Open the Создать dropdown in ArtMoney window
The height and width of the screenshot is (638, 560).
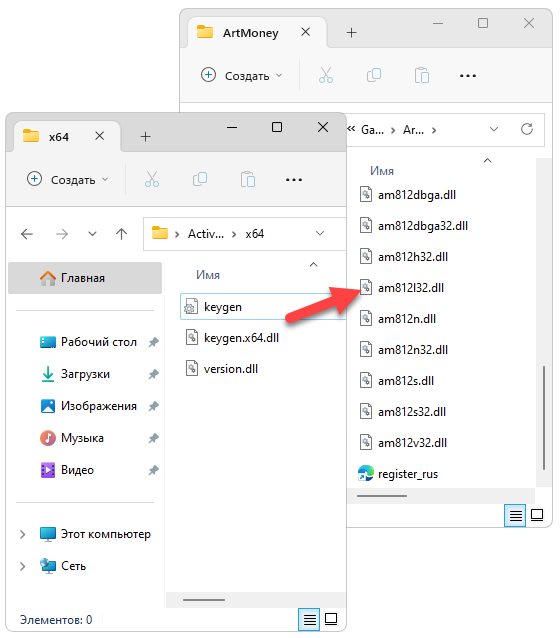pyautogui.click(x=242, y=75)
